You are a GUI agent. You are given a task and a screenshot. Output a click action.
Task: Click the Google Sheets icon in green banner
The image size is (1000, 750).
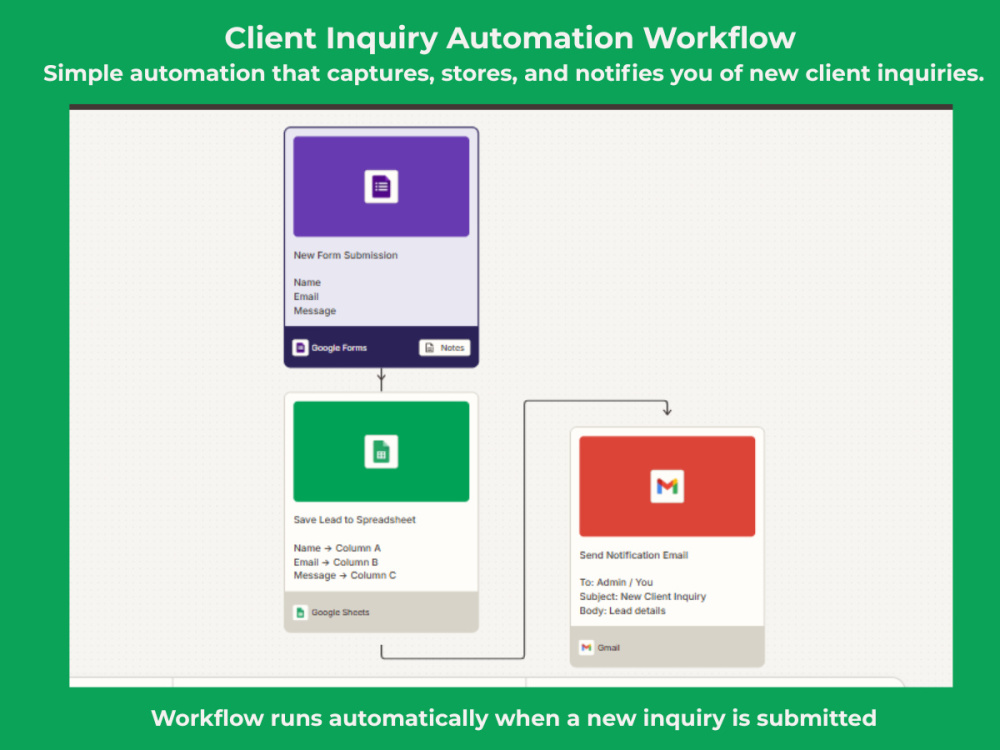381,452
